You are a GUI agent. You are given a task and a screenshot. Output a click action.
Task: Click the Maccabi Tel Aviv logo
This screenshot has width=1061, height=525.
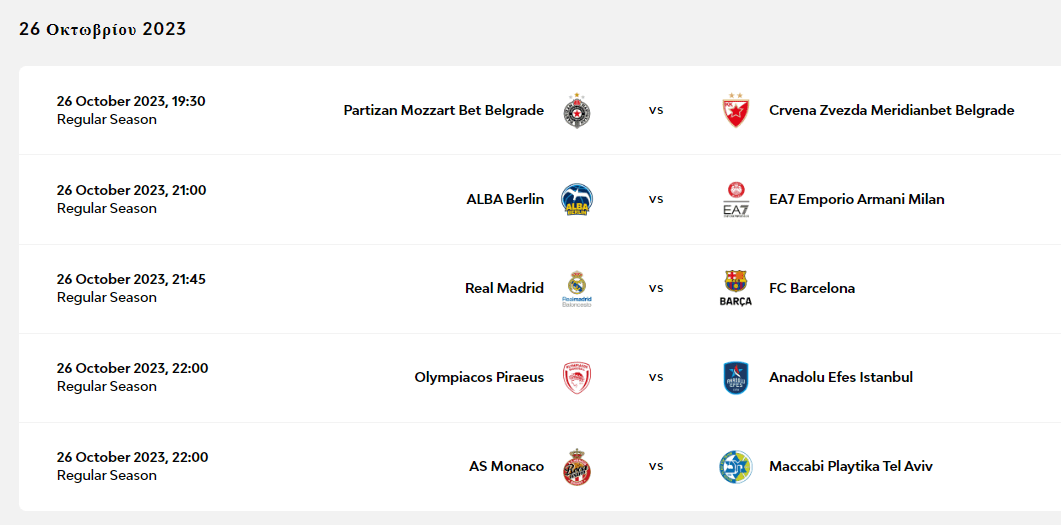(735, 466)
